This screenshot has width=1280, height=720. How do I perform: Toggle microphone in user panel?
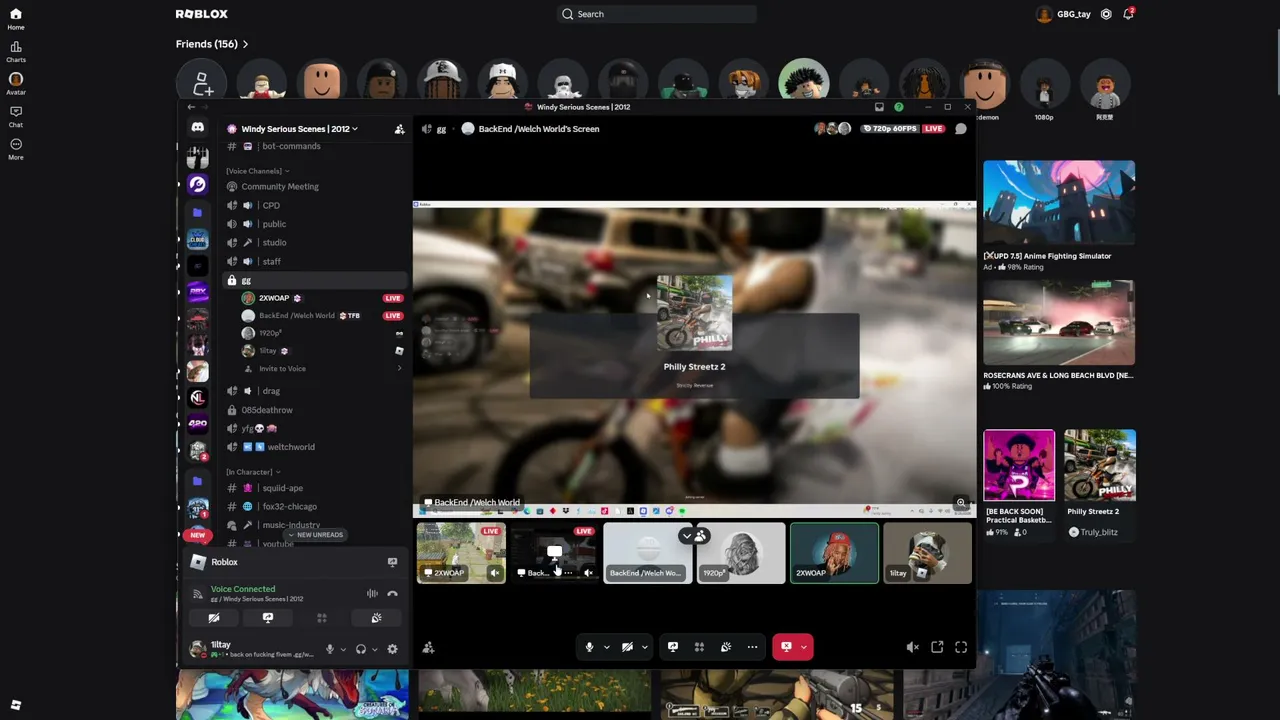click(x=329, y=649)
